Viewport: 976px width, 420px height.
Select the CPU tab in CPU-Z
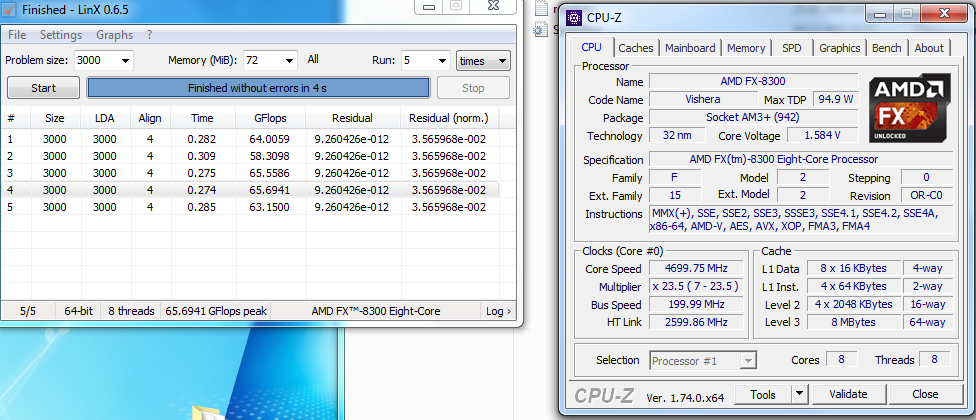click(591, 47)
